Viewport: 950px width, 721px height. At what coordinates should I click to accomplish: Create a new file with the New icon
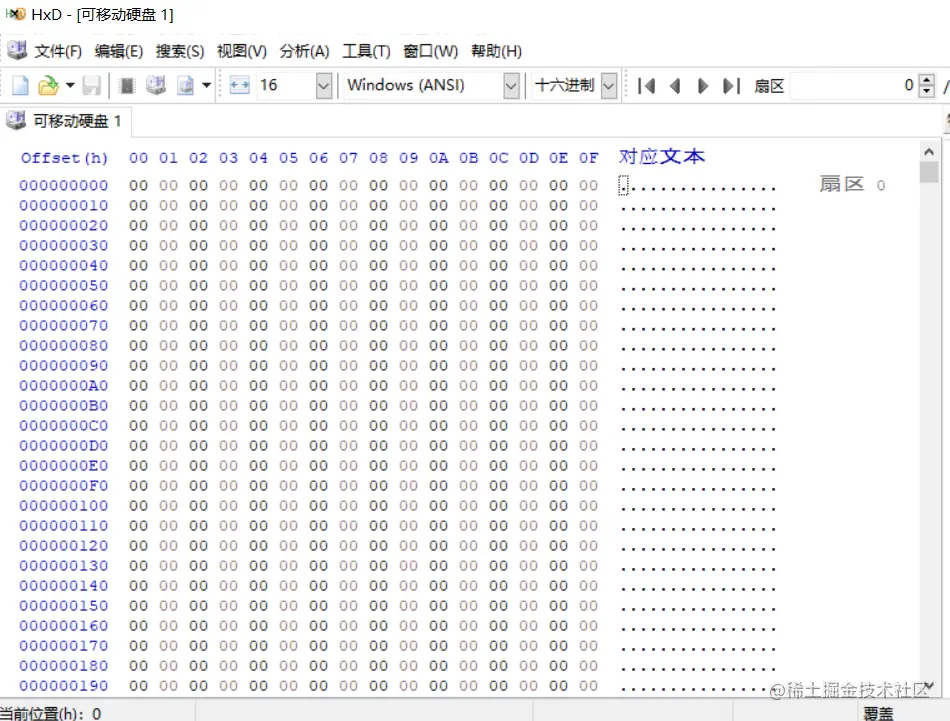(20, 85)
